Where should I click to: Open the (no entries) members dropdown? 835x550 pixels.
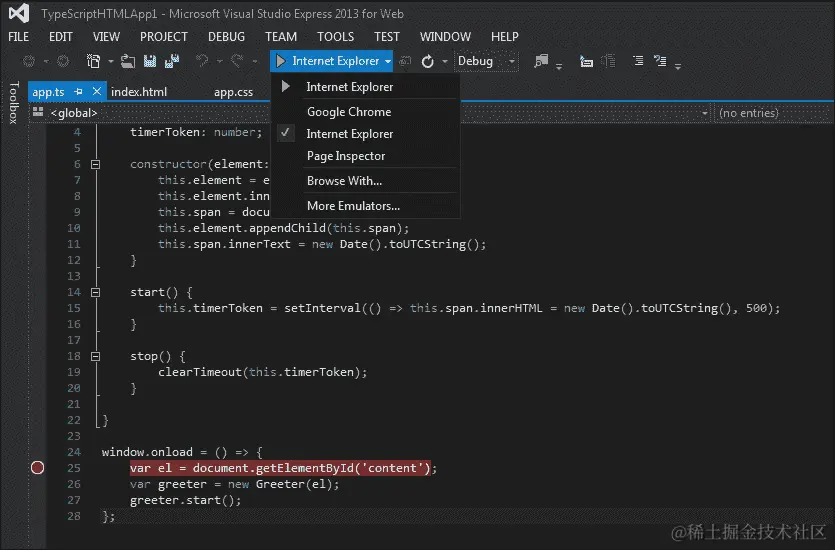(773, 113)
